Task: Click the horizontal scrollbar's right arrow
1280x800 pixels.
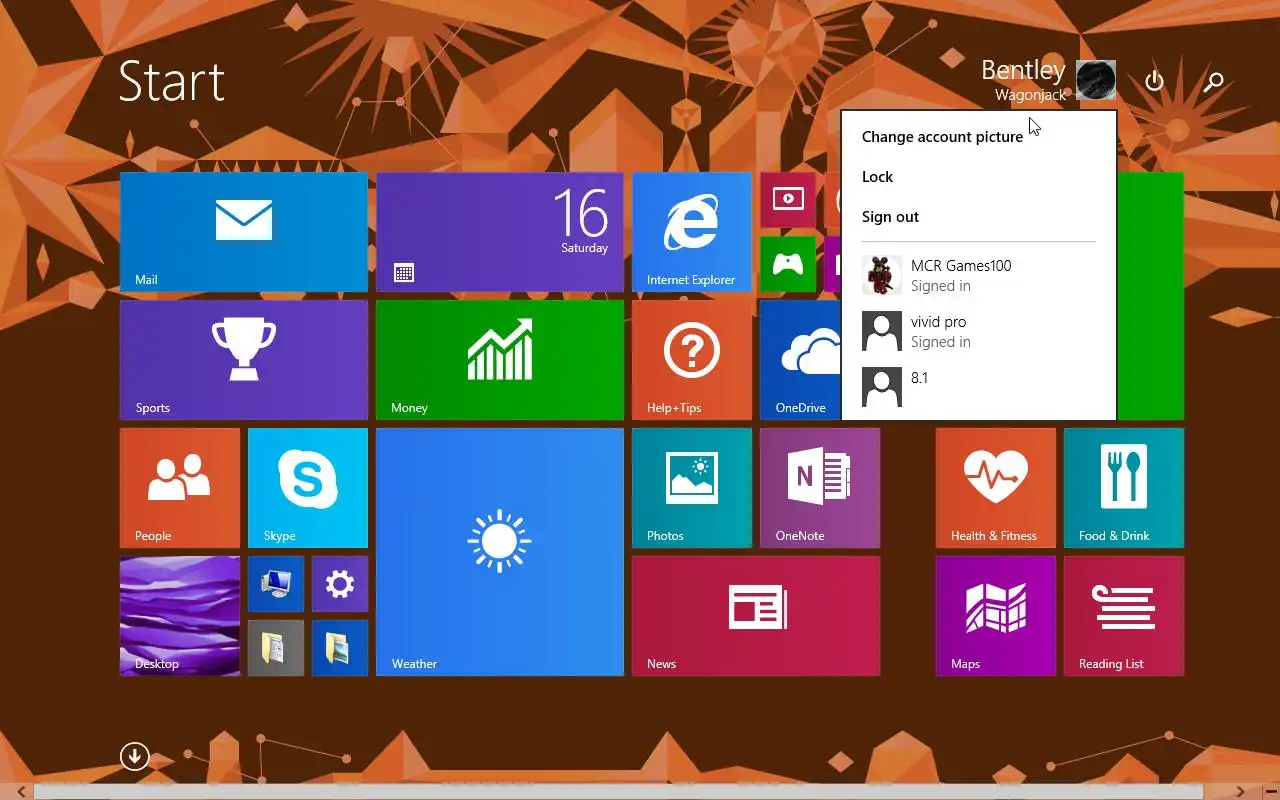Action: pyautogui.click(x=1241, y=792)
